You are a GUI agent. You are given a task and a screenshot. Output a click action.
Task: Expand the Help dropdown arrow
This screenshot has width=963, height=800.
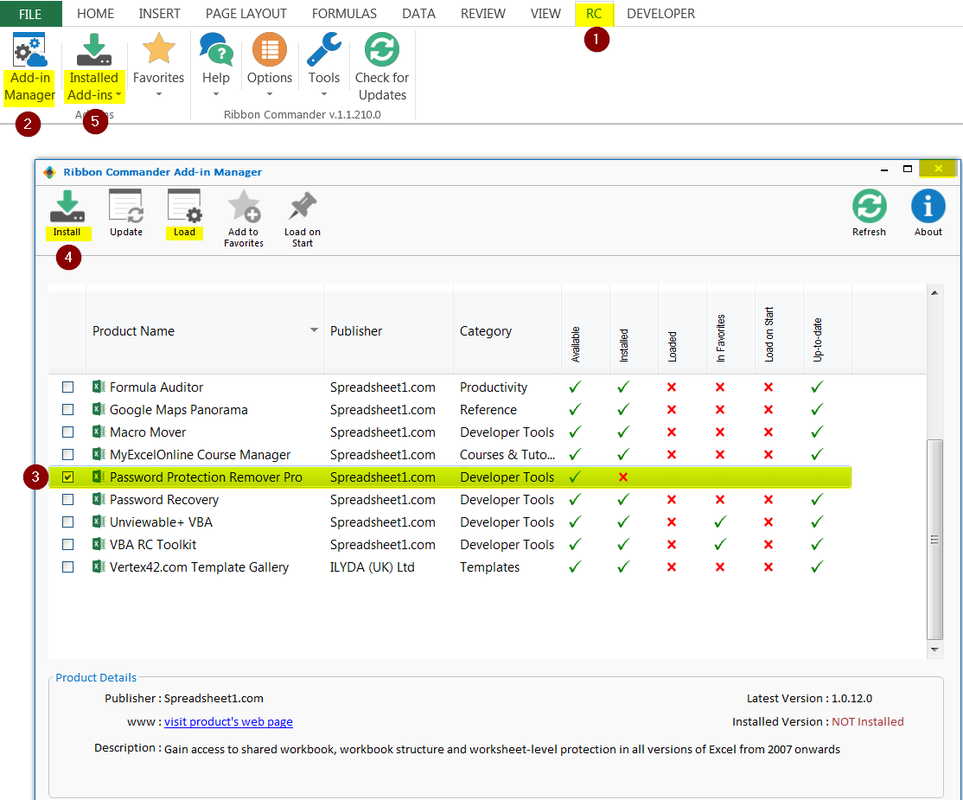216,95
